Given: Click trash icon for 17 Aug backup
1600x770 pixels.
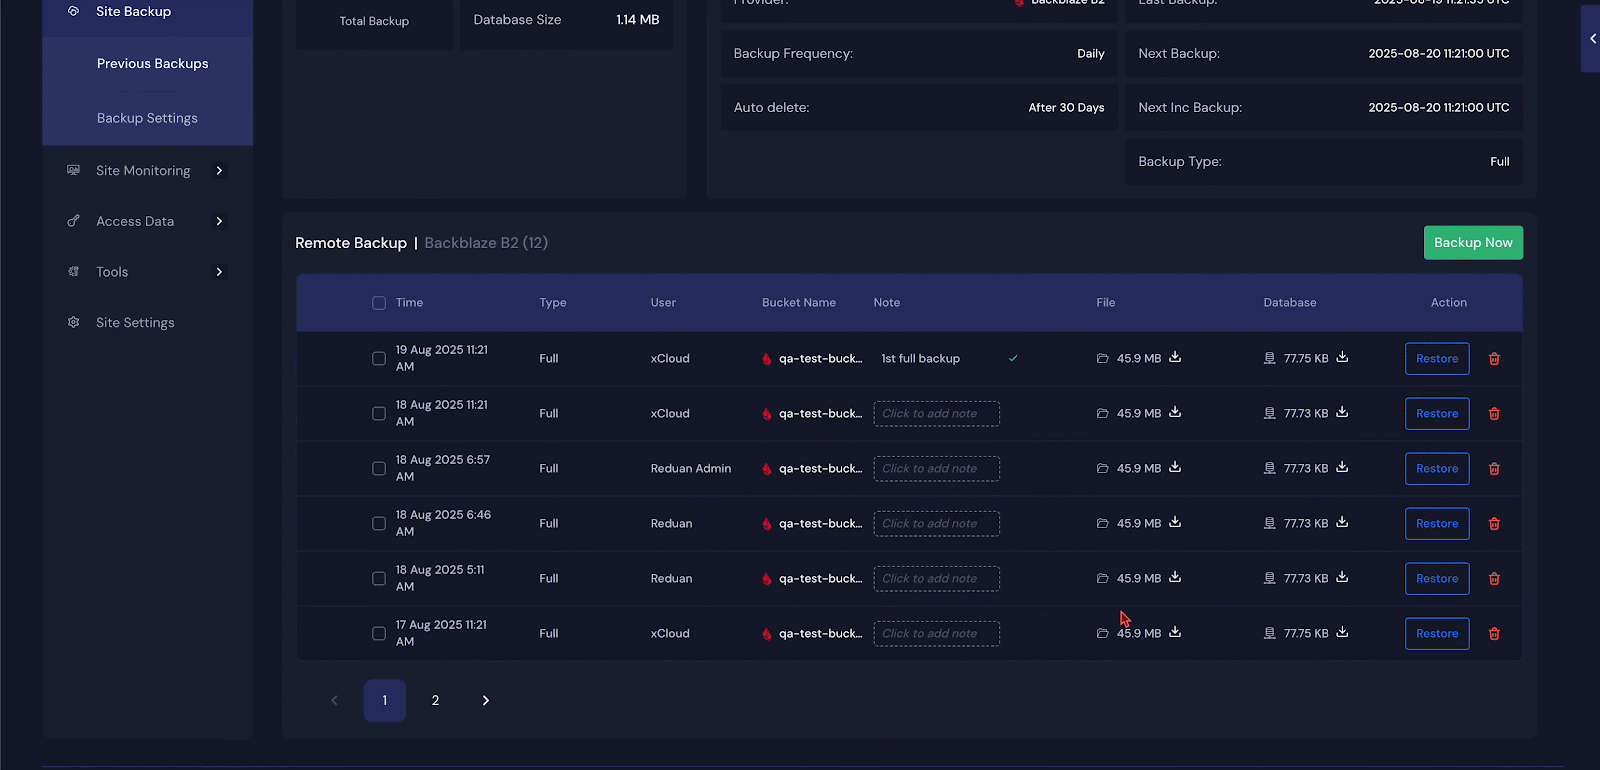Looking at the screenshot, I should coord(1494,634).
